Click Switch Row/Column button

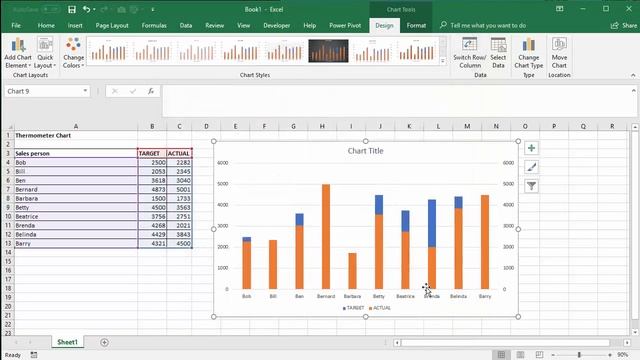click(x=469, y=53)
